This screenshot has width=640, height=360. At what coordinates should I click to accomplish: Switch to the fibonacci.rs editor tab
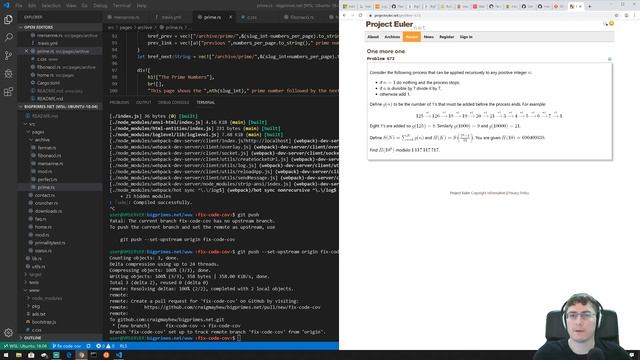click(302, 17)
